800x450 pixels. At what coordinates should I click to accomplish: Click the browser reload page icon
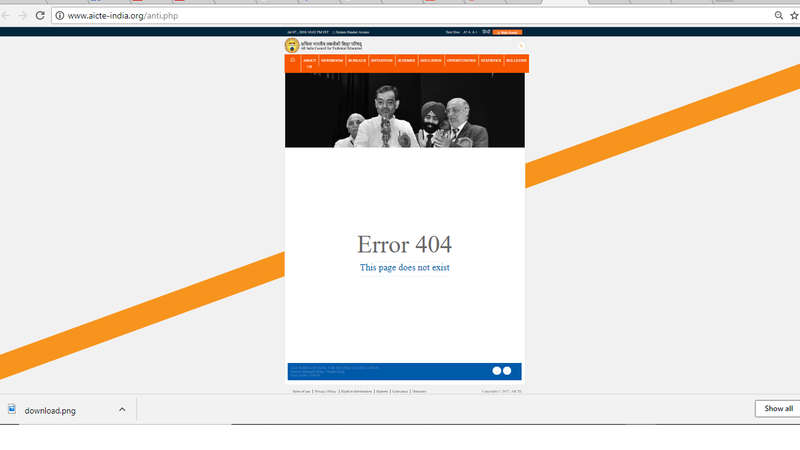point(40,15)
